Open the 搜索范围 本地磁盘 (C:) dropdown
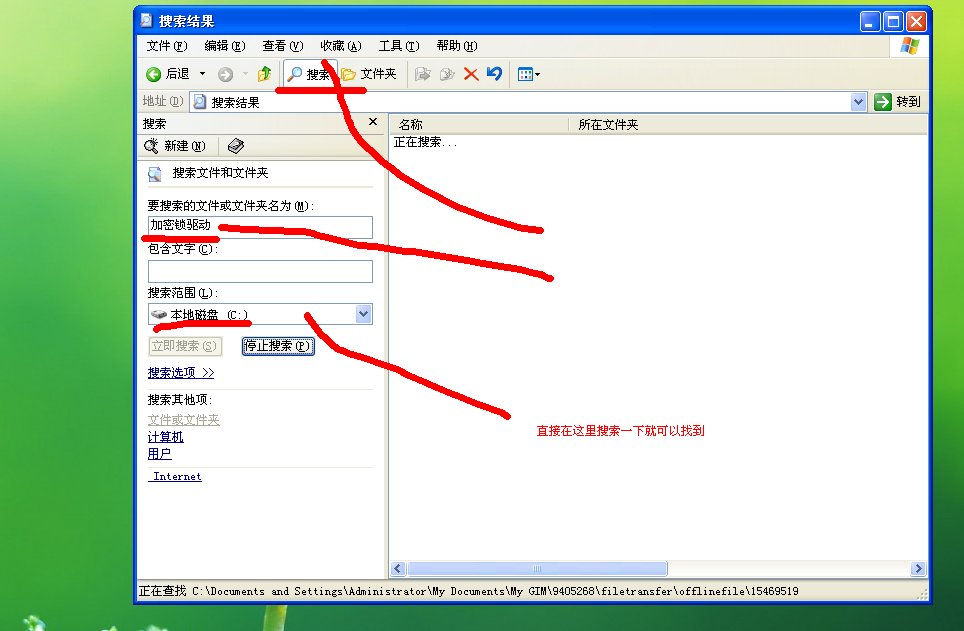This screenshot has height=631, width=964. click(x=260, y=314)
